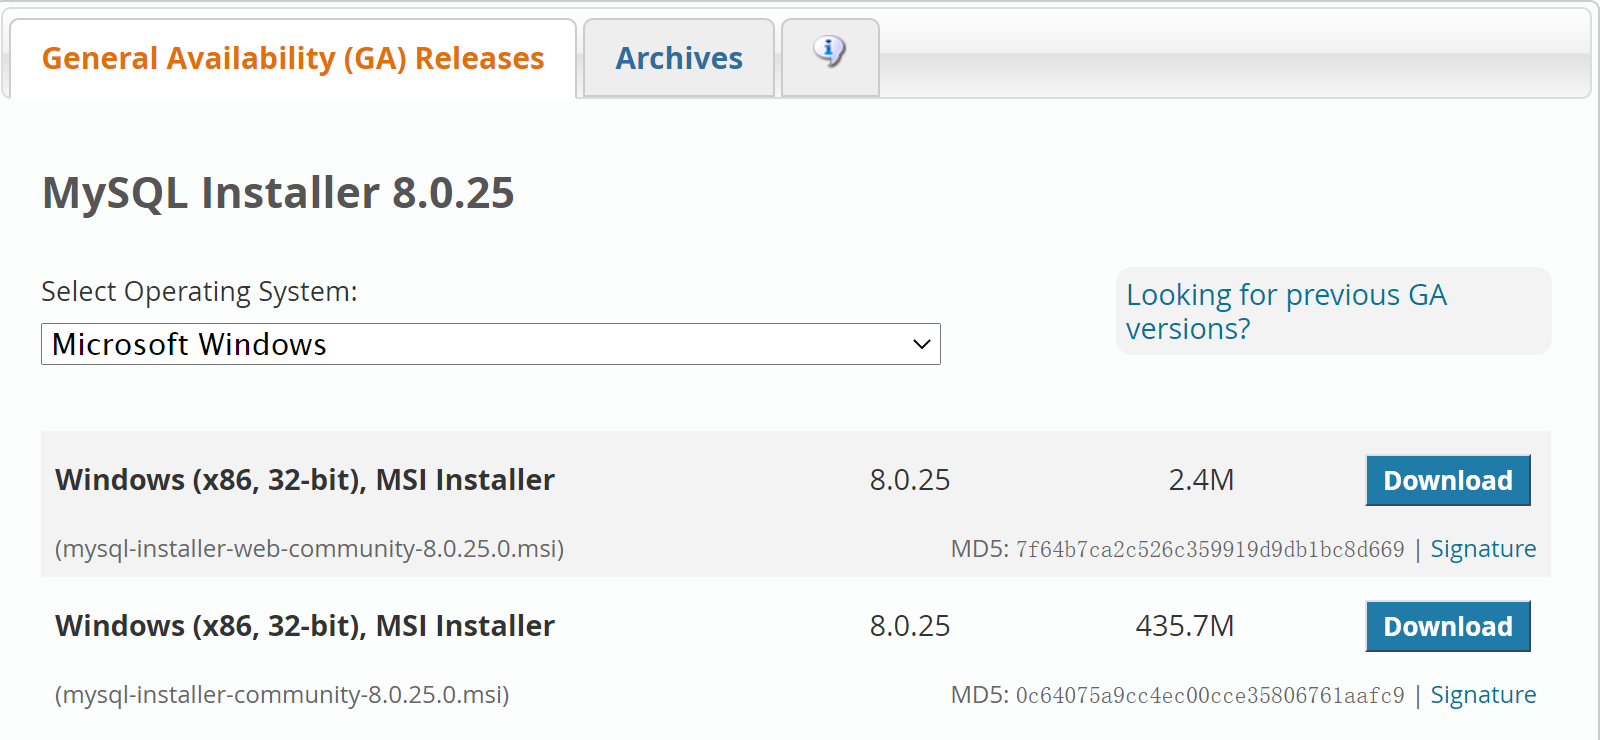Click filename mysql-installer-community-8.0.25.0.msi

point(282,695)
